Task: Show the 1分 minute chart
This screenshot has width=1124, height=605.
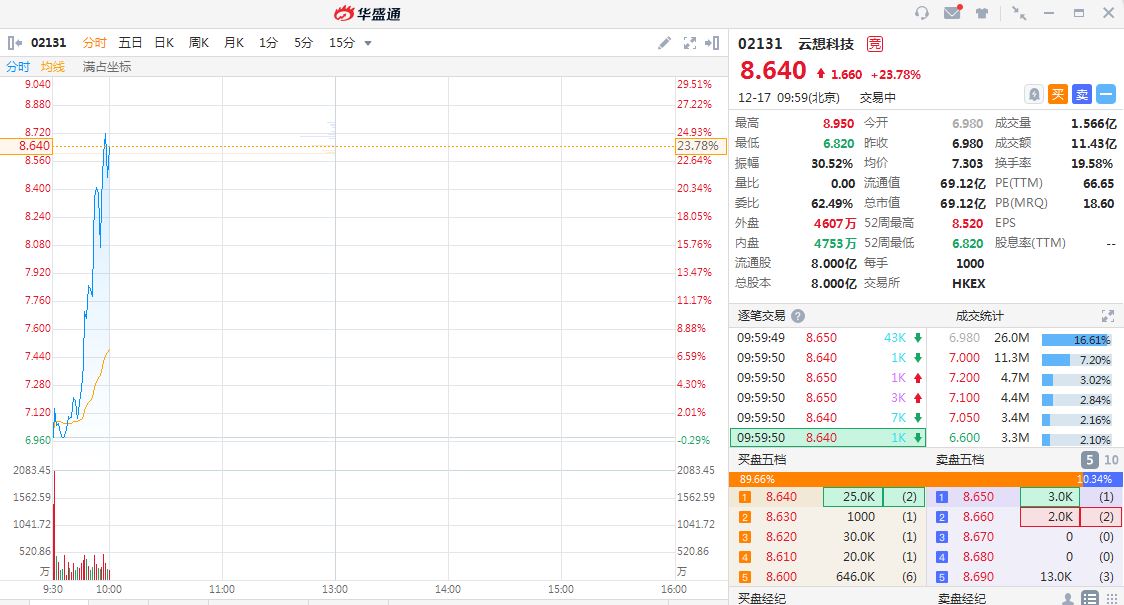Action: tap(268, 43)
